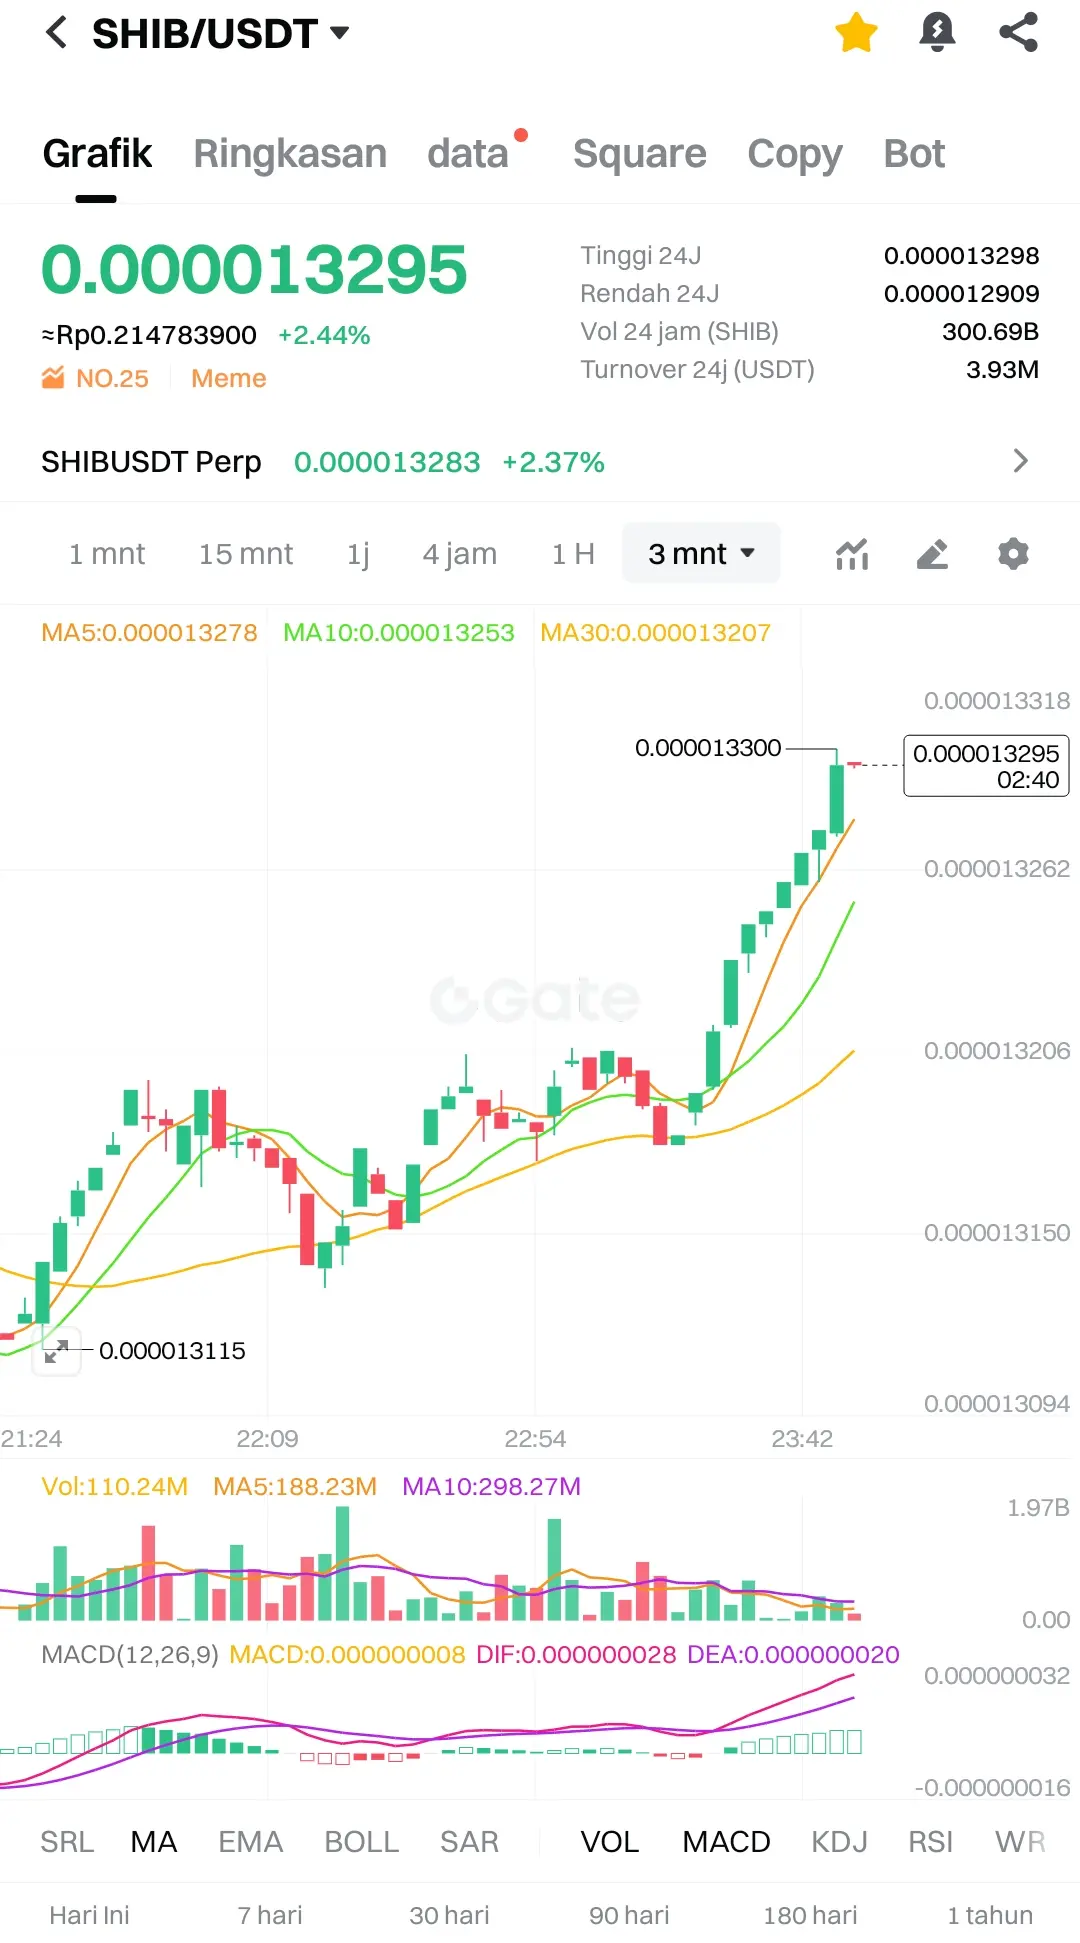Tap the ≈Rp0.214783900 converted price
Image resolution: width=1080 pixels, height=1943 pixels.
tap(149, 335)
